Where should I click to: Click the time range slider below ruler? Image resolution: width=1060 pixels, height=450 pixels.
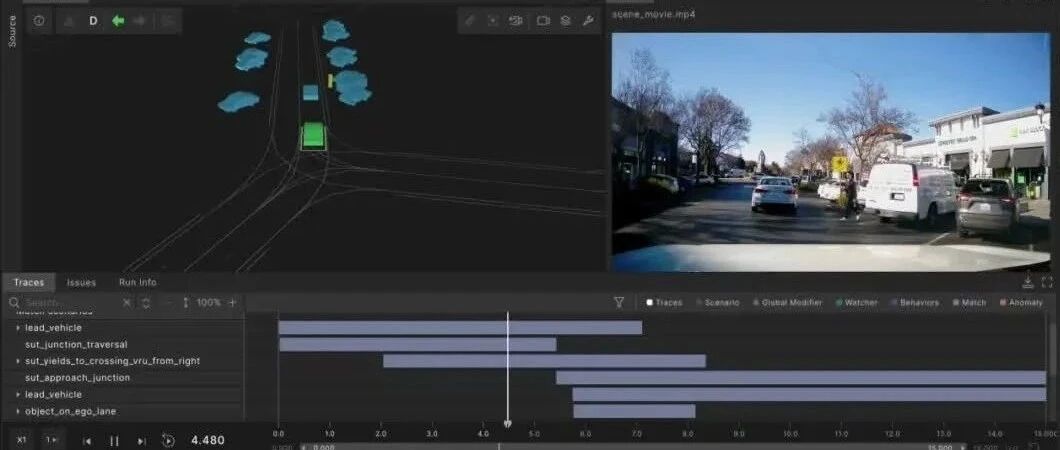pos(633,447)
